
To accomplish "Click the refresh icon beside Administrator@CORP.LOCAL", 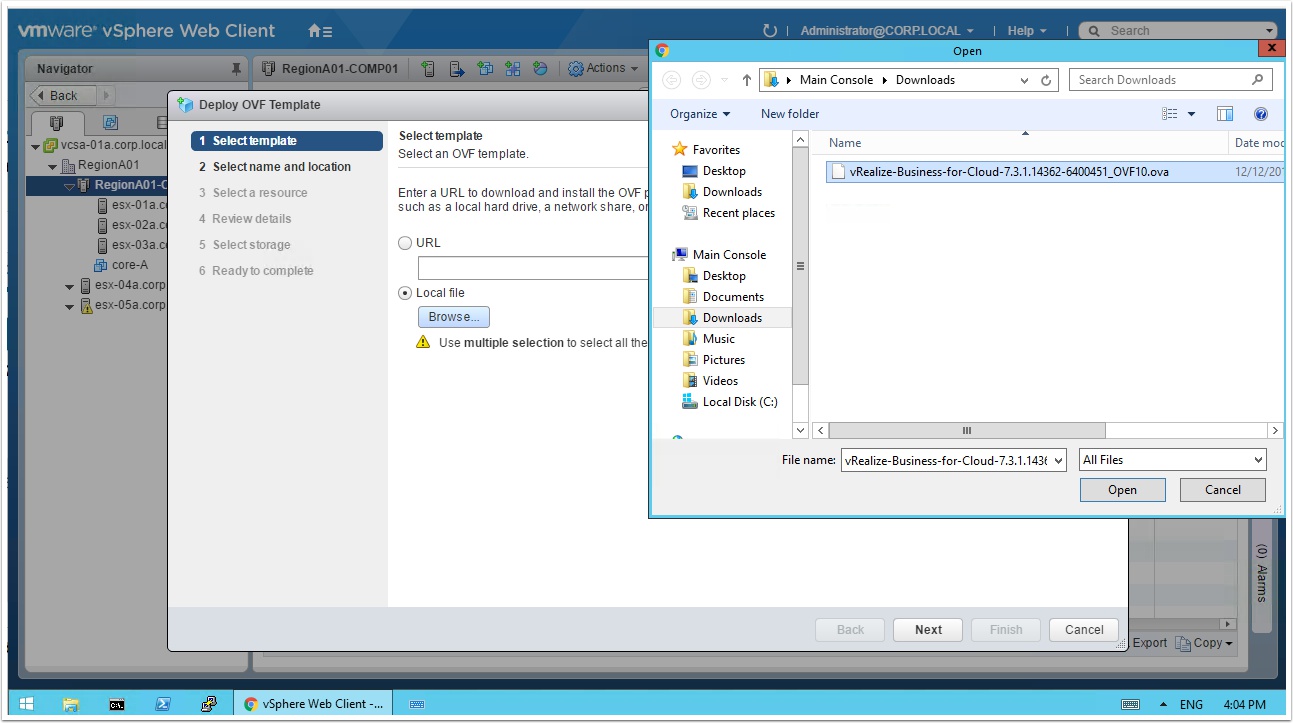I will [x=769, y=31].
